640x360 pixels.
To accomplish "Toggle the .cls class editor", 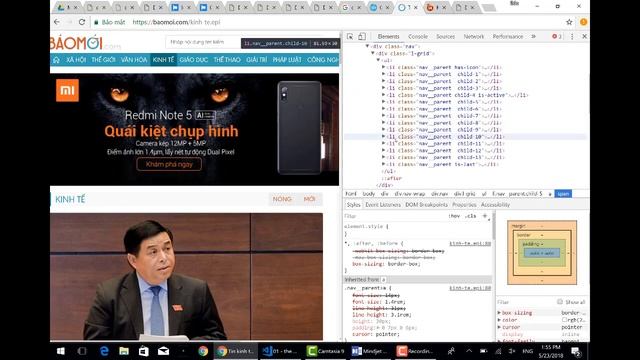I will (471, 216).
